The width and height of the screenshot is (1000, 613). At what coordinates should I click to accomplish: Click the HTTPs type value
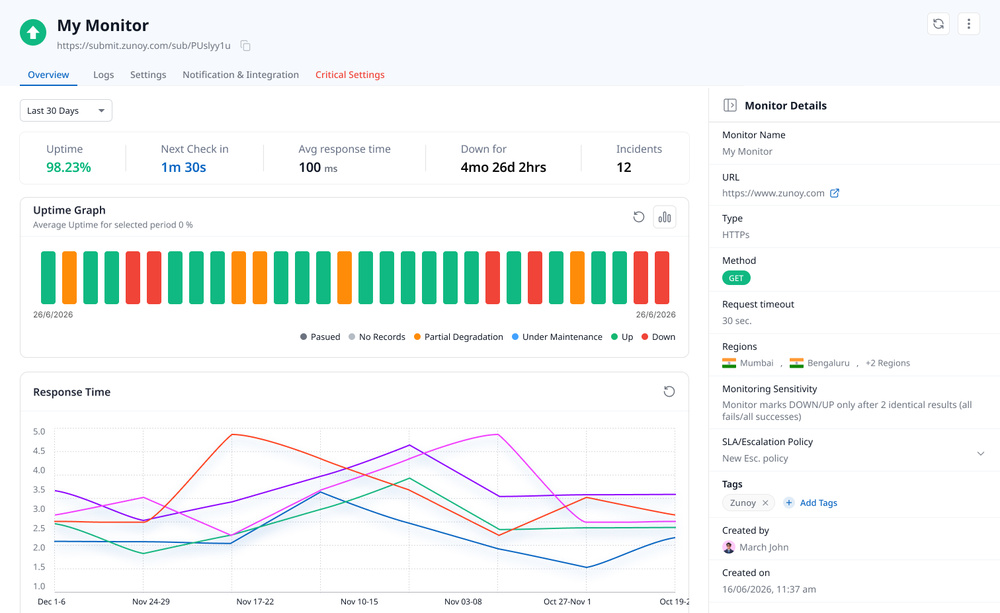tap(736, 235)
